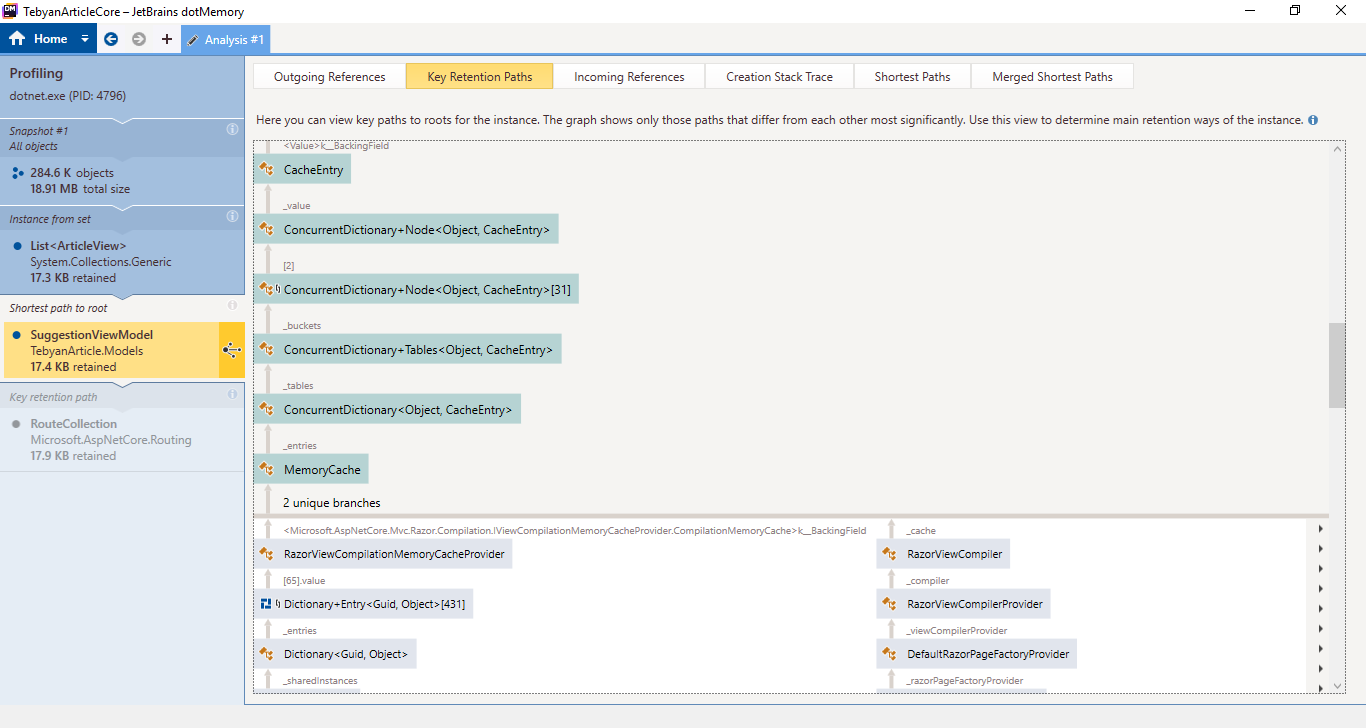Open info icon for Snapshot #1

point(232,130)
